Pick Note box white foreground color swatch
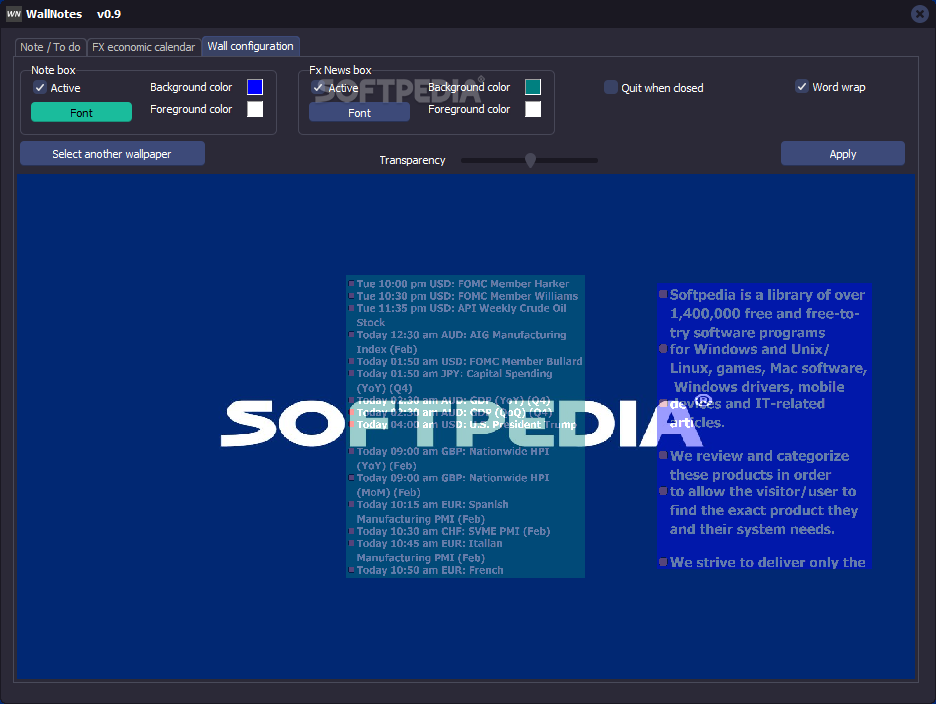The image size is (936, 704). (x=255, y=109)
